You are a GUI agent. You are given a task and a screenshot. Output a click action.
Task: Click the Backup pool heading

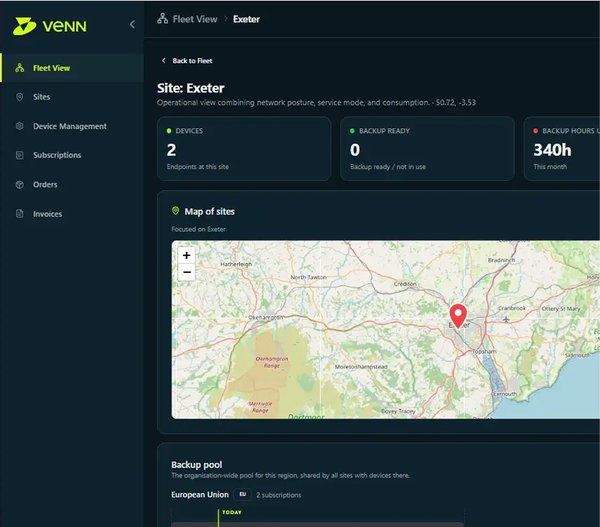pos(197,465)
